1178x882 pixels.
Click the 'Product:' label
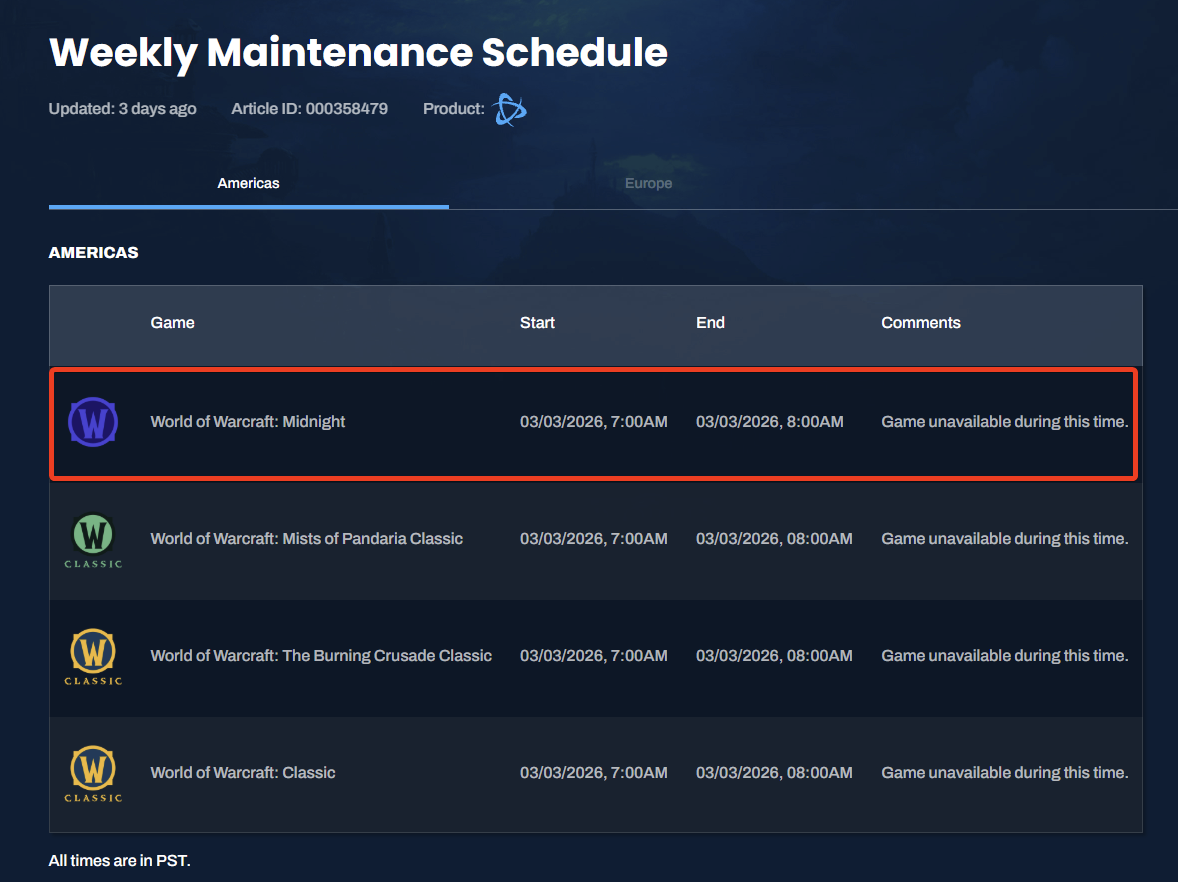[x=454, y=109]
